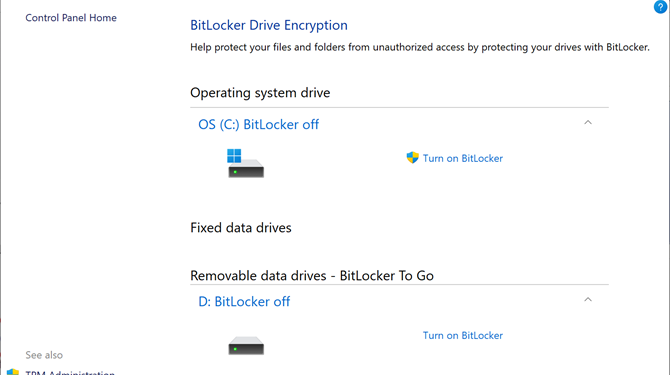This screenshot has height=375, width=670.
Task: Open TPM Administration under See also
Action: click(70, 372)
